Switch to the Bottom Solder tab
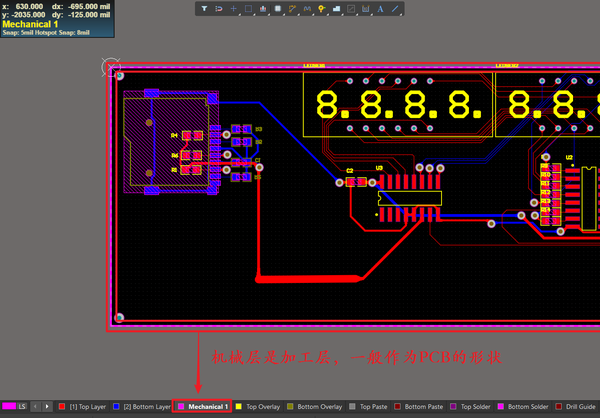The height and width of the screenshot is (418, 600). tap(523, 407)
